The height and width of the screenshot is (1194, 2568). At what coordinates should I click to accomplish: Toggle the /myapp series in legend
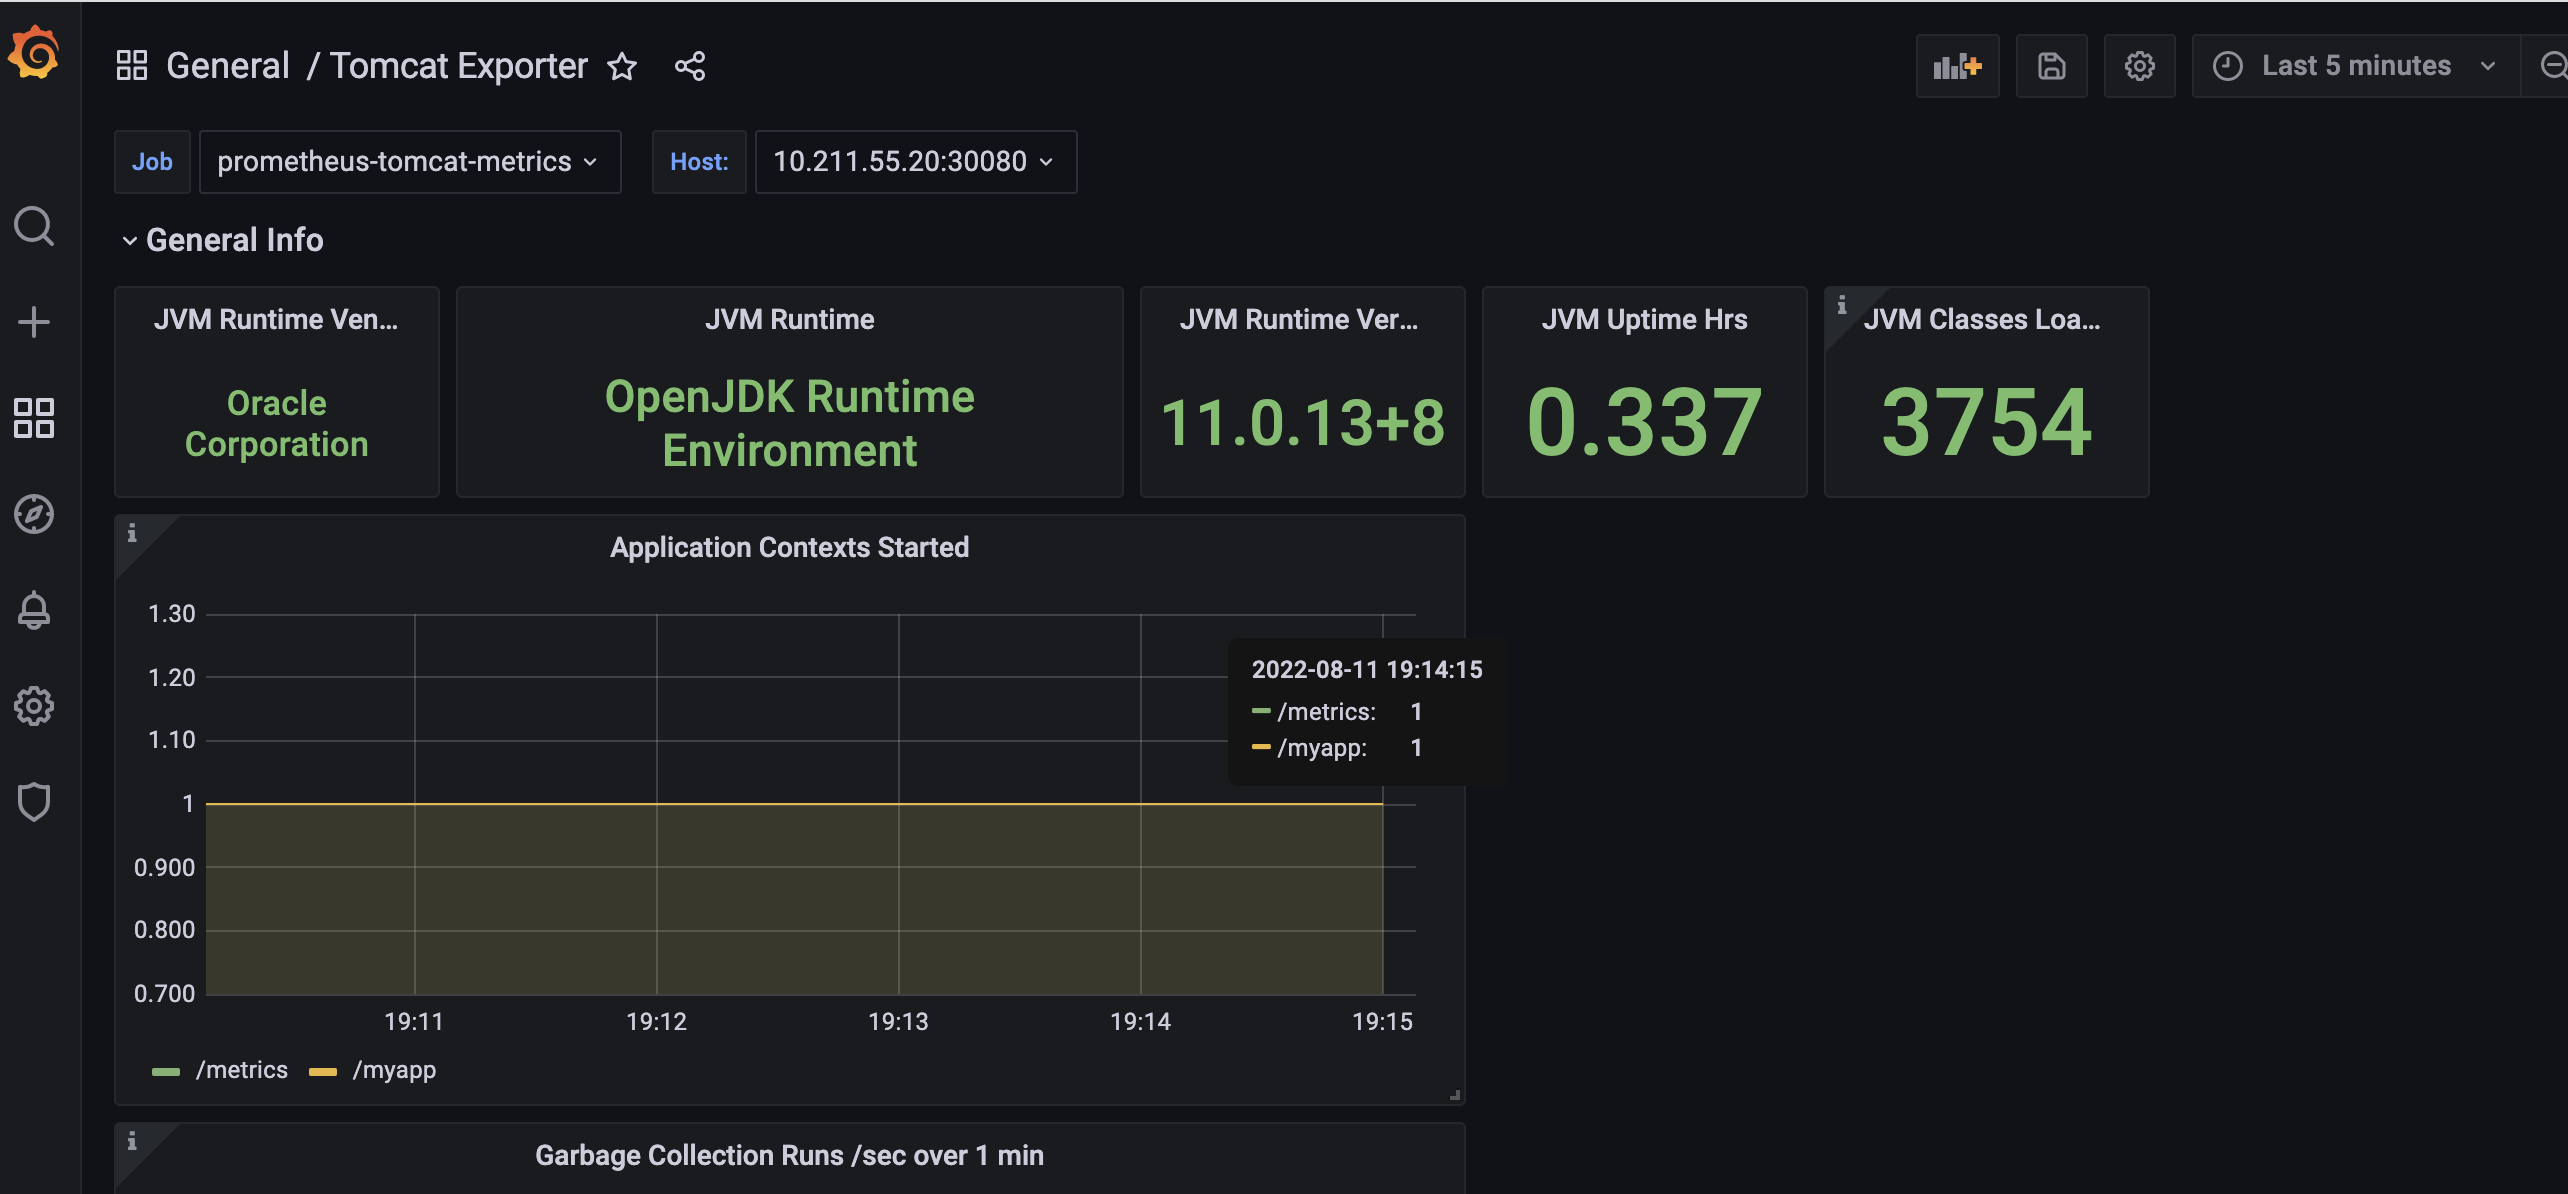394,1070
